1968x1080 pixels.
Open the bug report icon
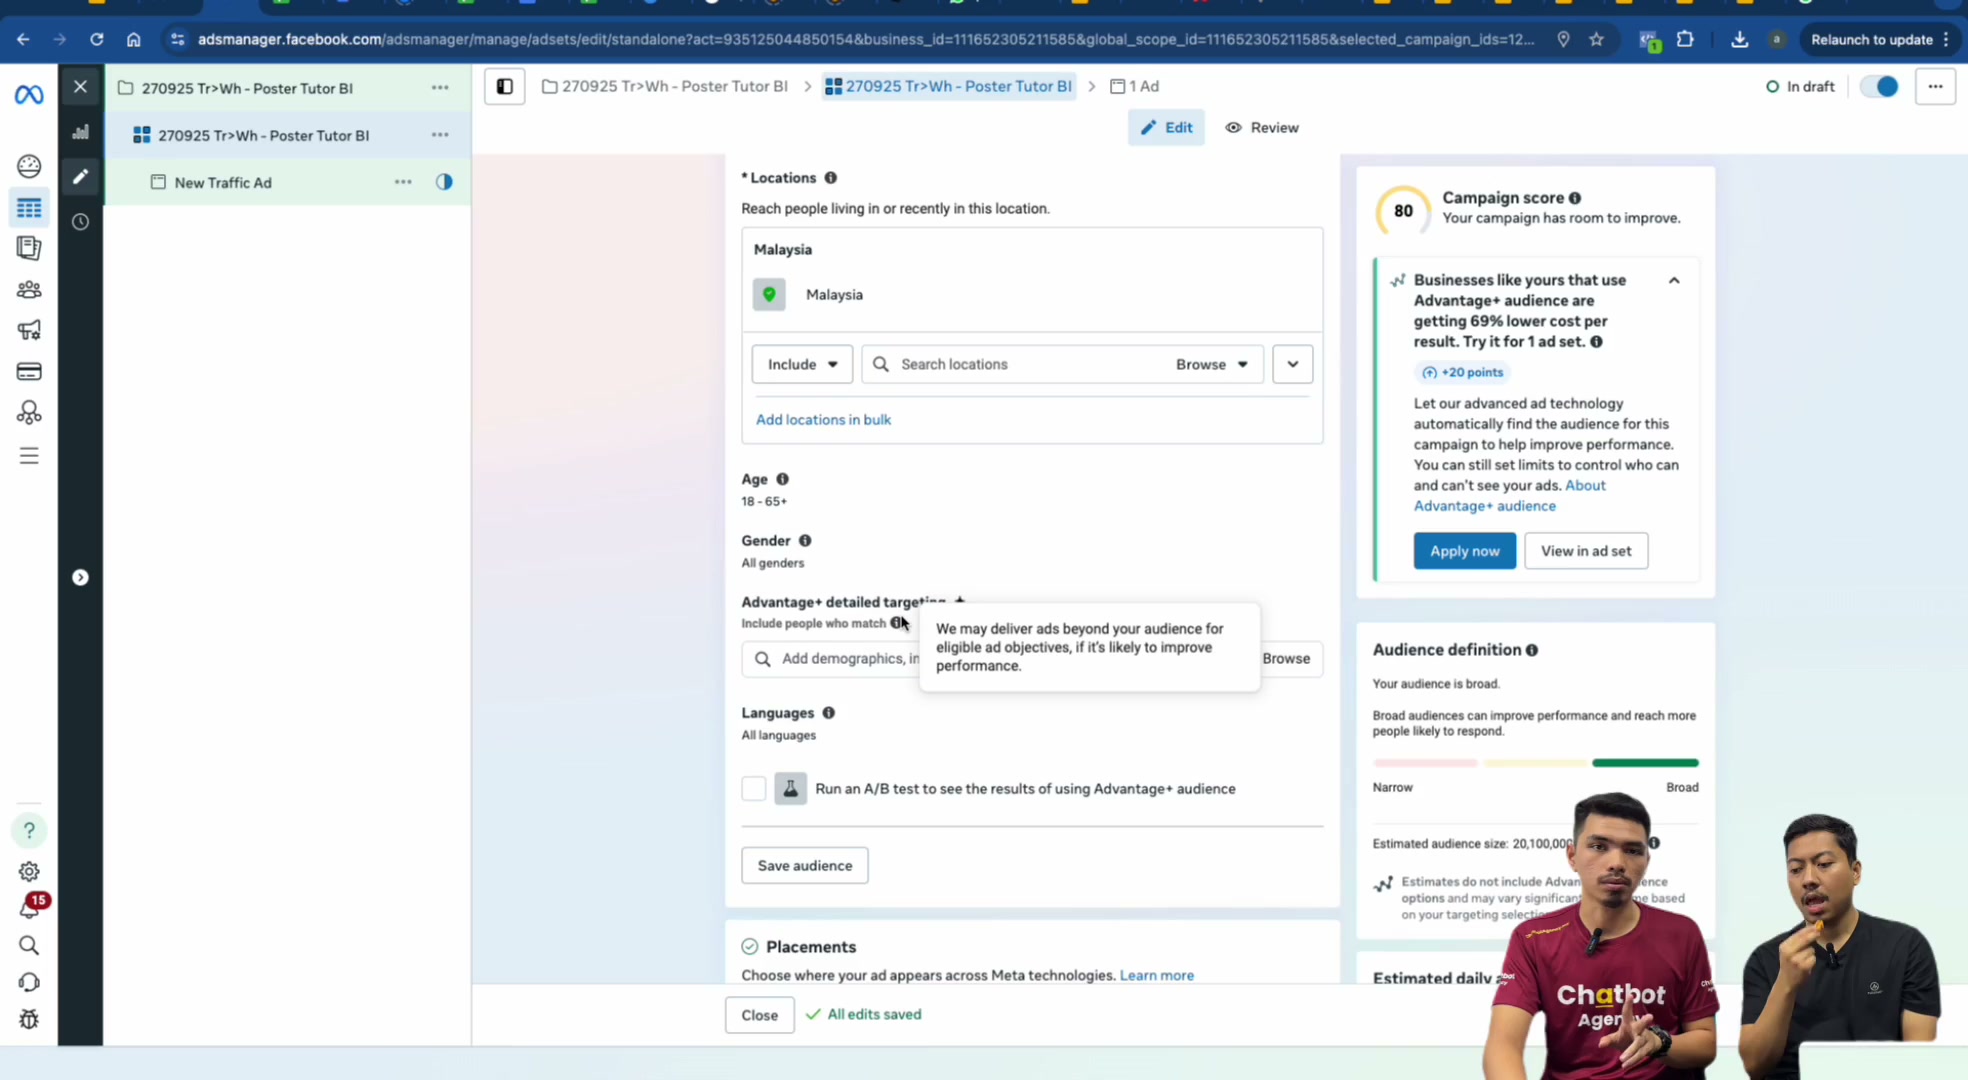point(29,1019)
